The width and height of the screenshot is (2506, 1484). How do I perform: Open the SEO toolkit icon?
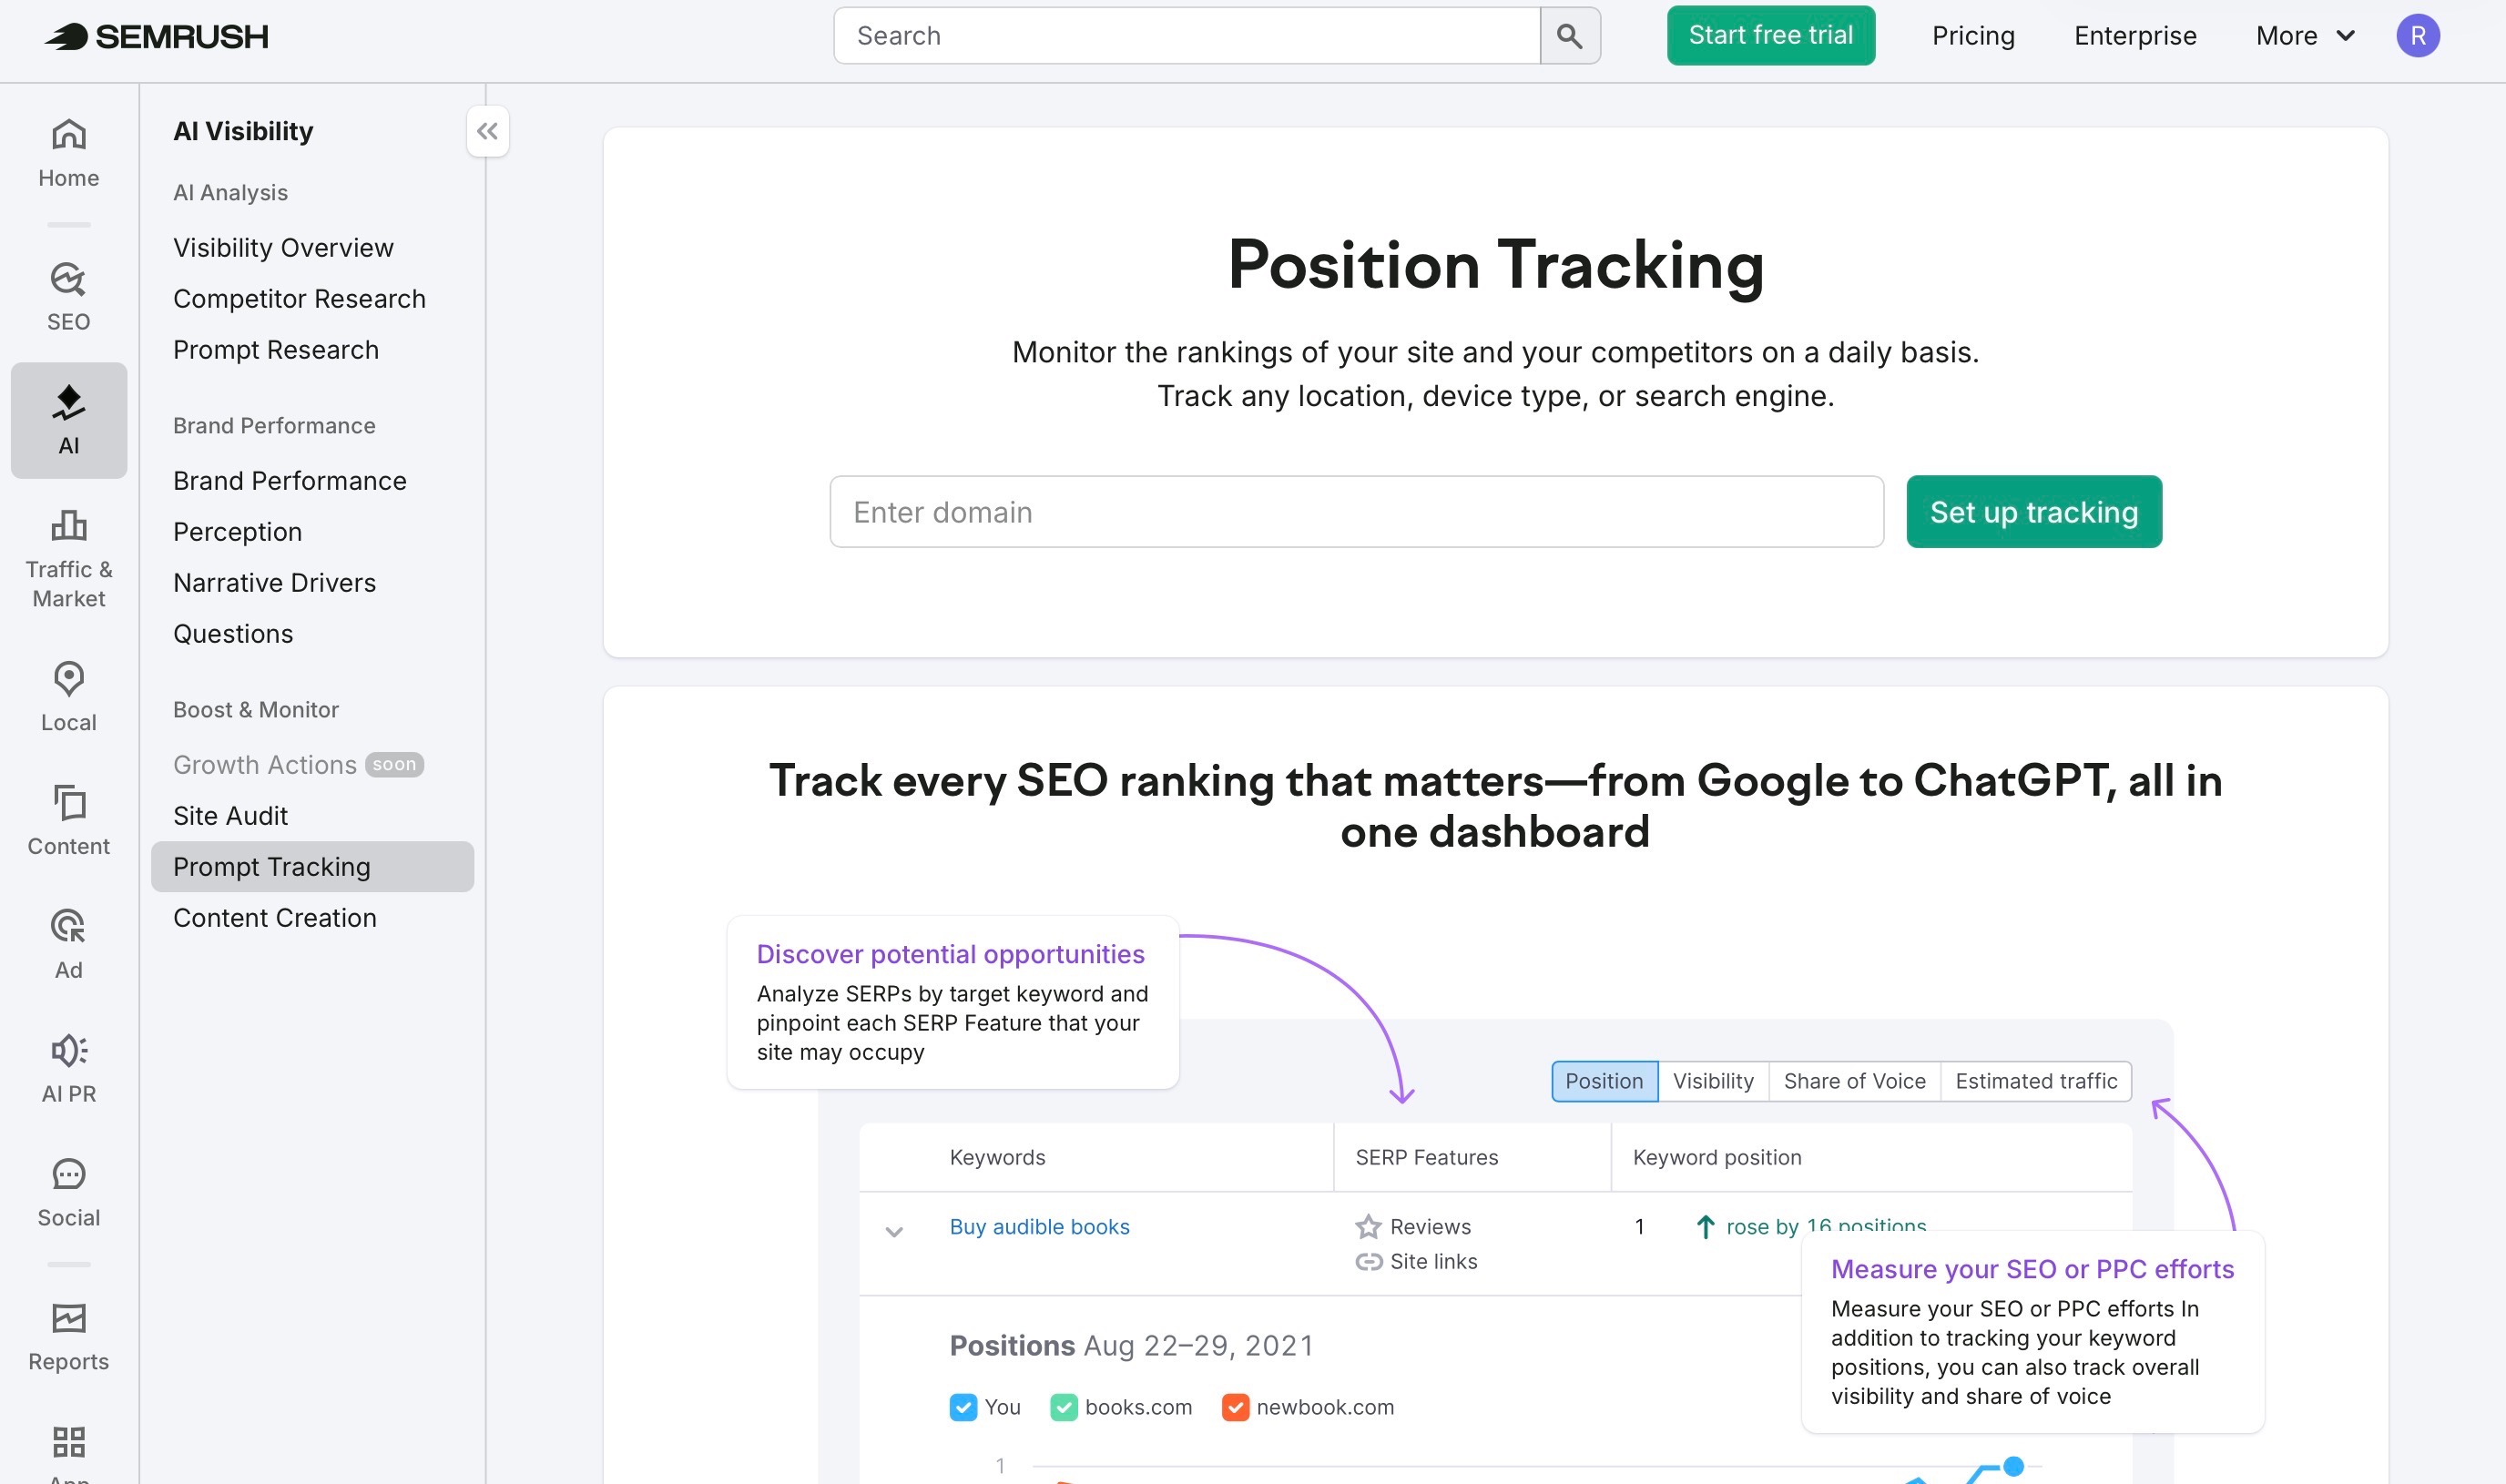[x=68, y=297]
